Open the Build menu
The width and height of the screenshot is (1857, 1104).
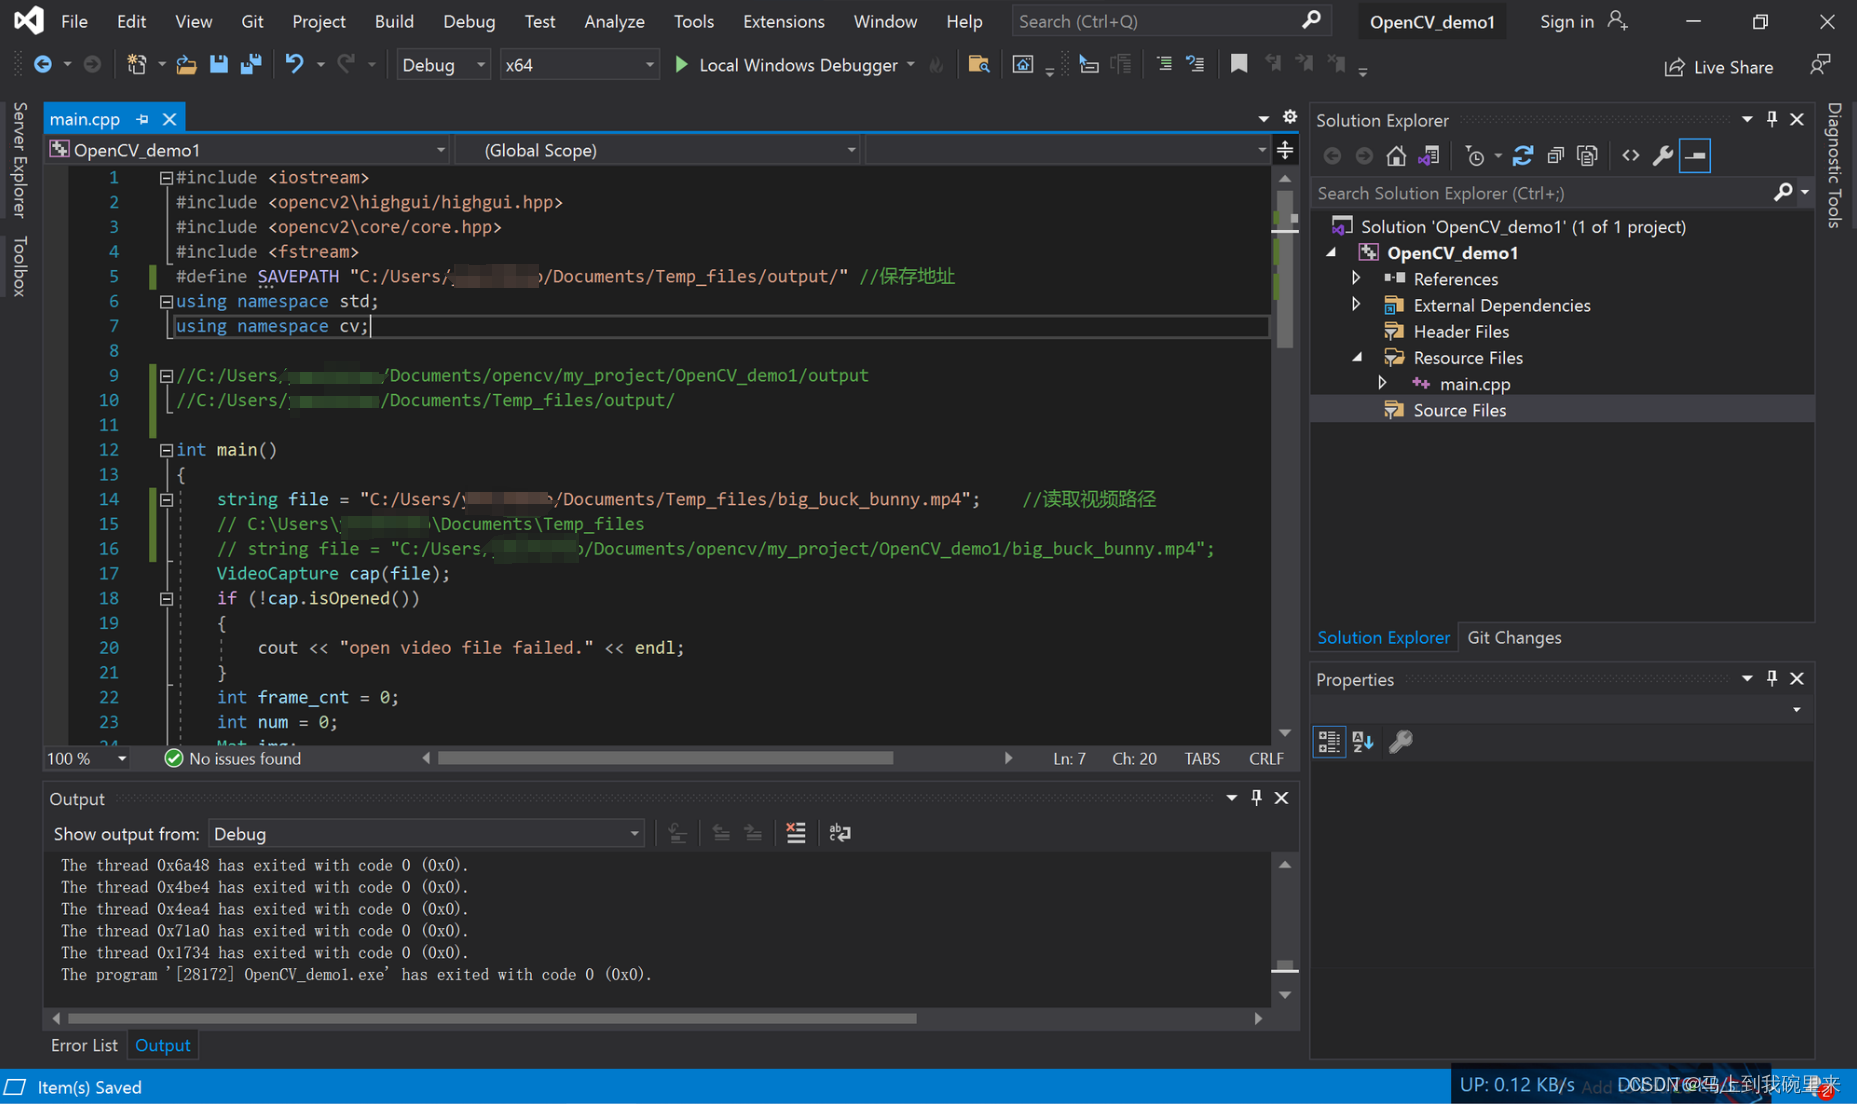coord(394,21)
